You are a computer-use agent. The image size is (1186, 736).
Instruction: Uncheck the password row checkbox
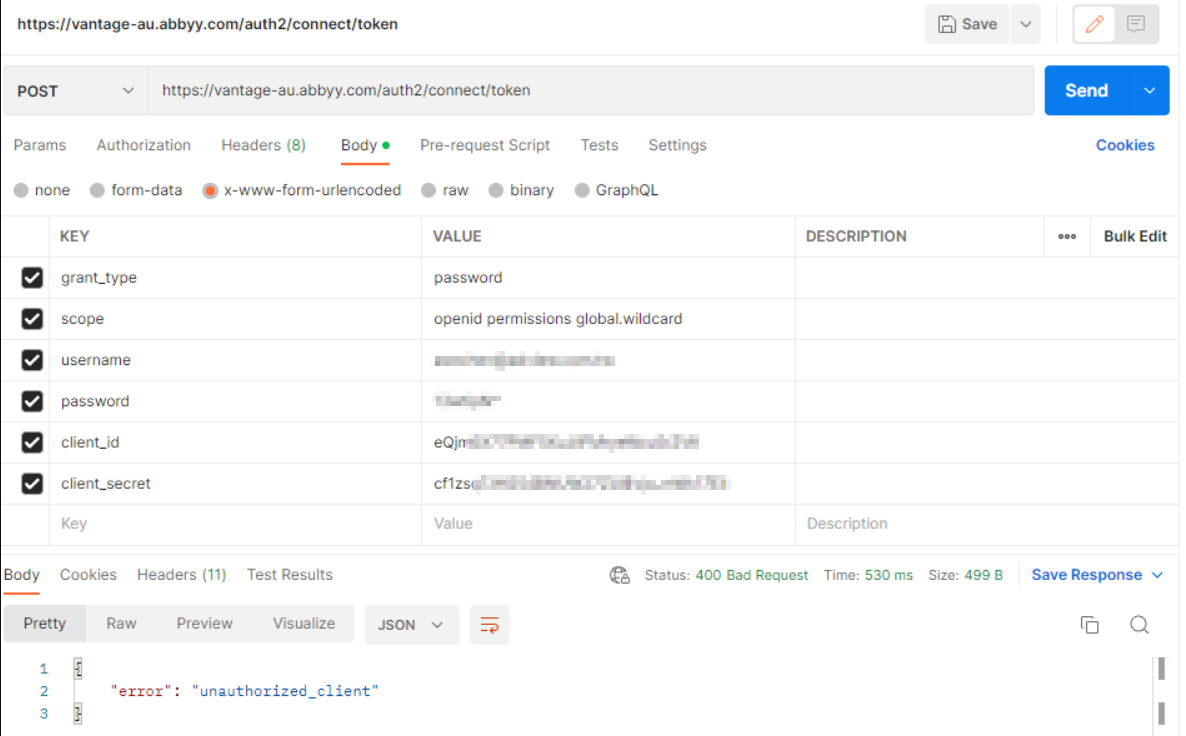click(x=32, y=402)
